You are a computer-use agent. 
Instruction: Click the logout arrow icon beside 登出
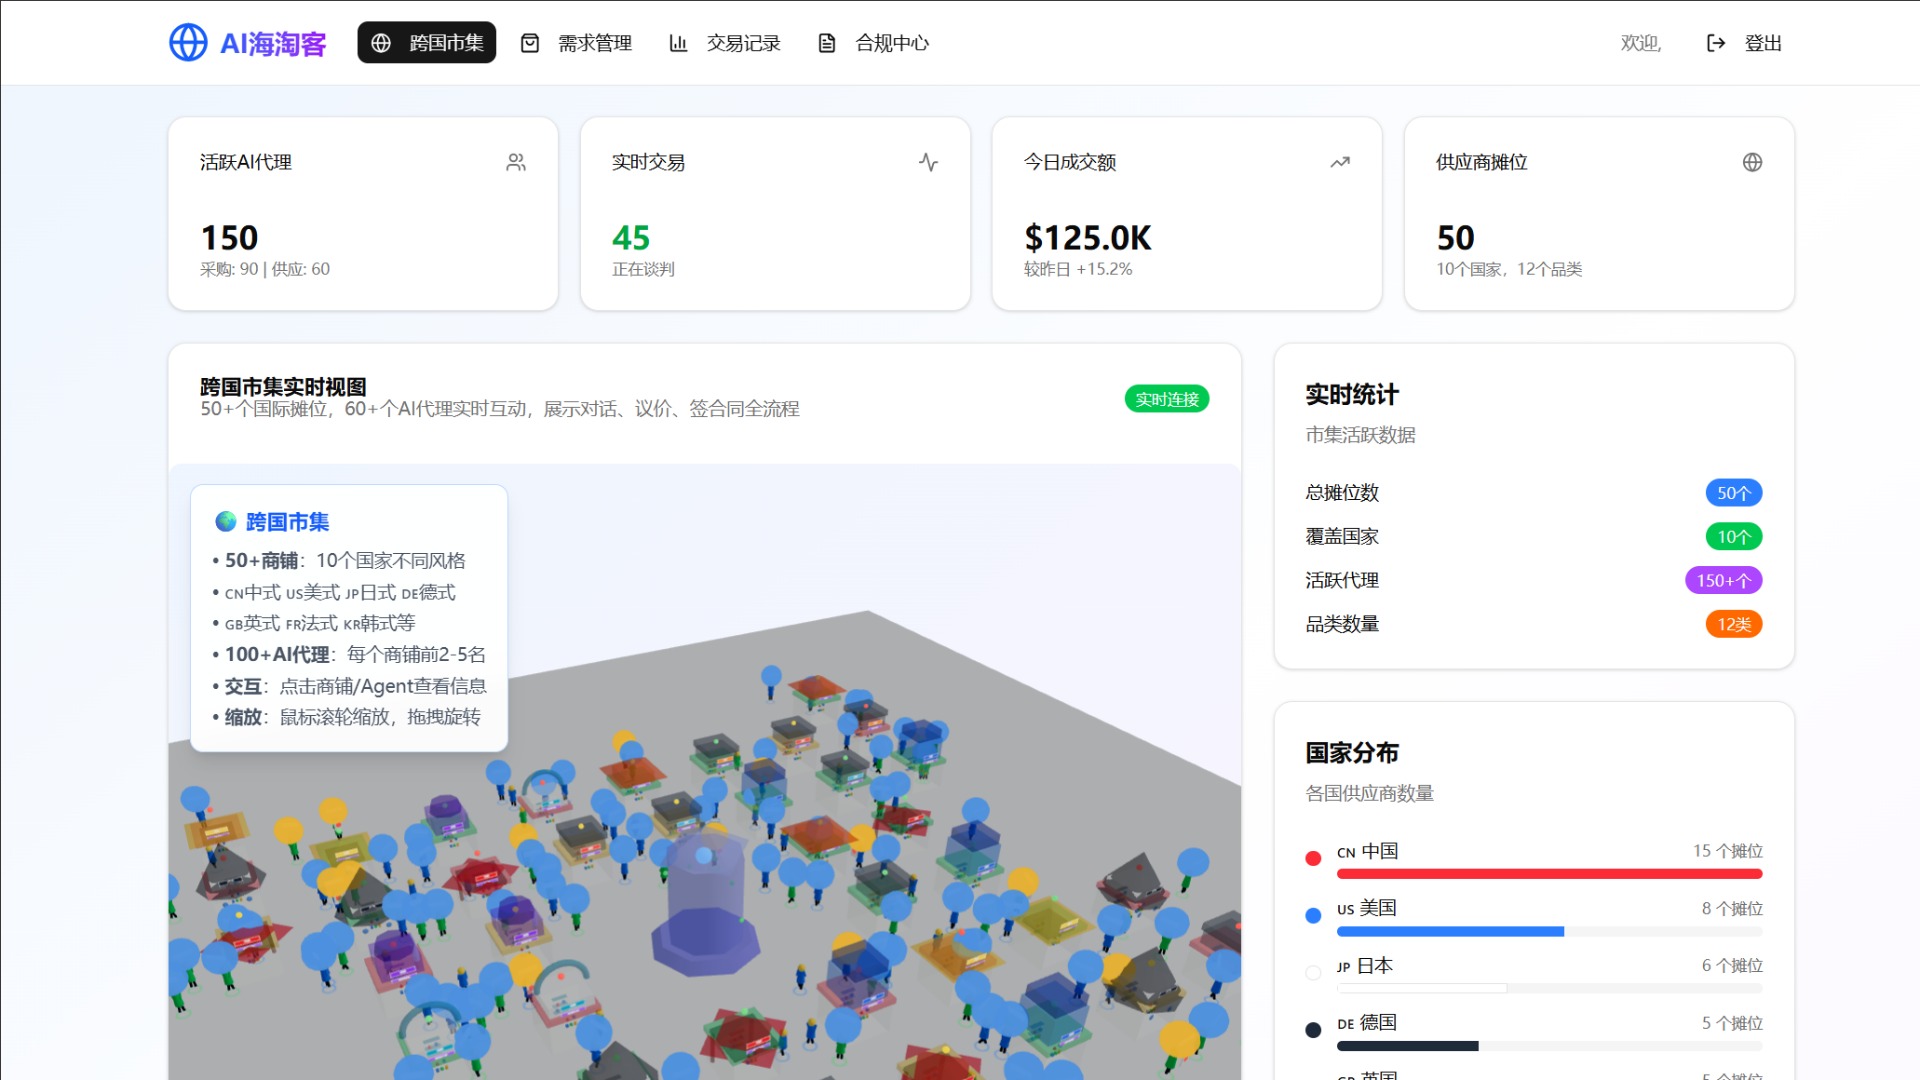[x=1716, y=42]
